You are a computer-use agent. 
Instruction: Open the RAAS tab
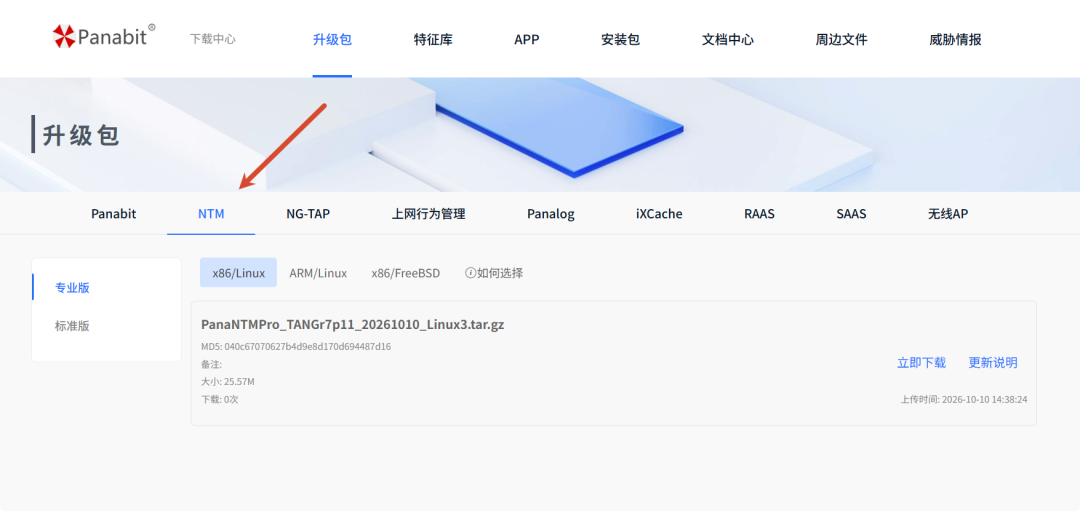[759, 214]
